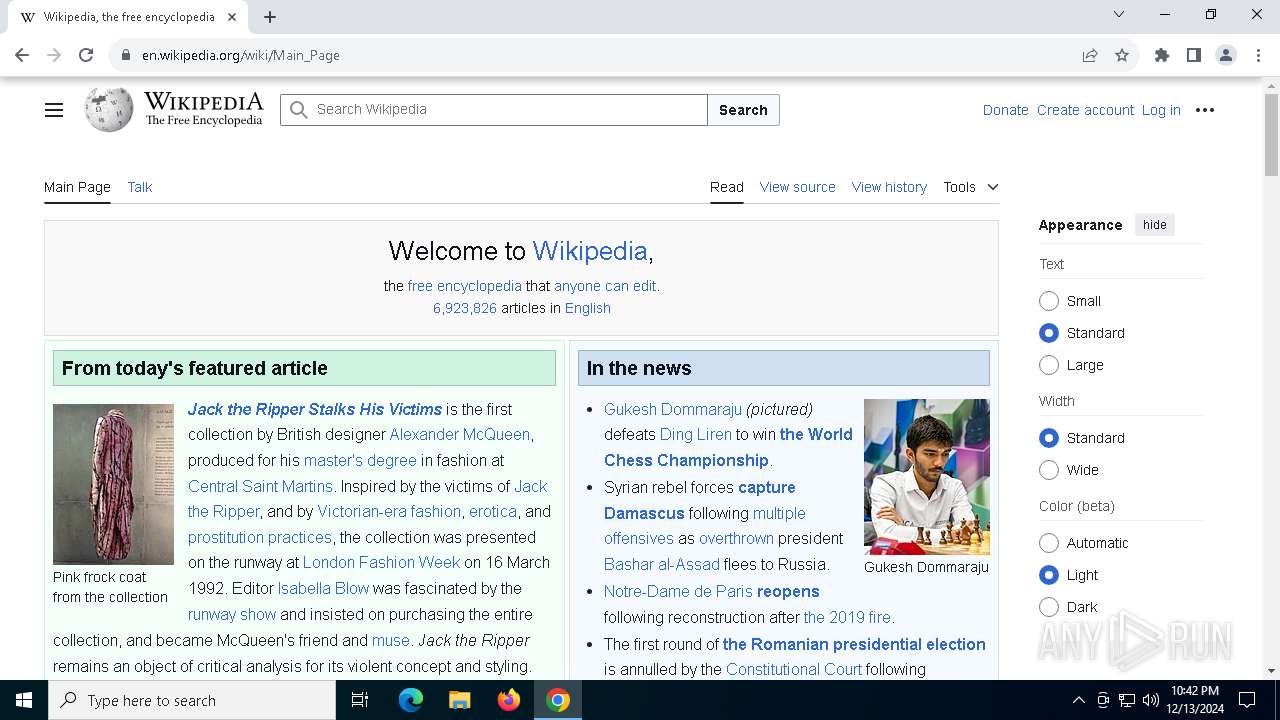Open a new tab with the plus icon
This screenshot has width=1280, height=720.
(270, 17)
